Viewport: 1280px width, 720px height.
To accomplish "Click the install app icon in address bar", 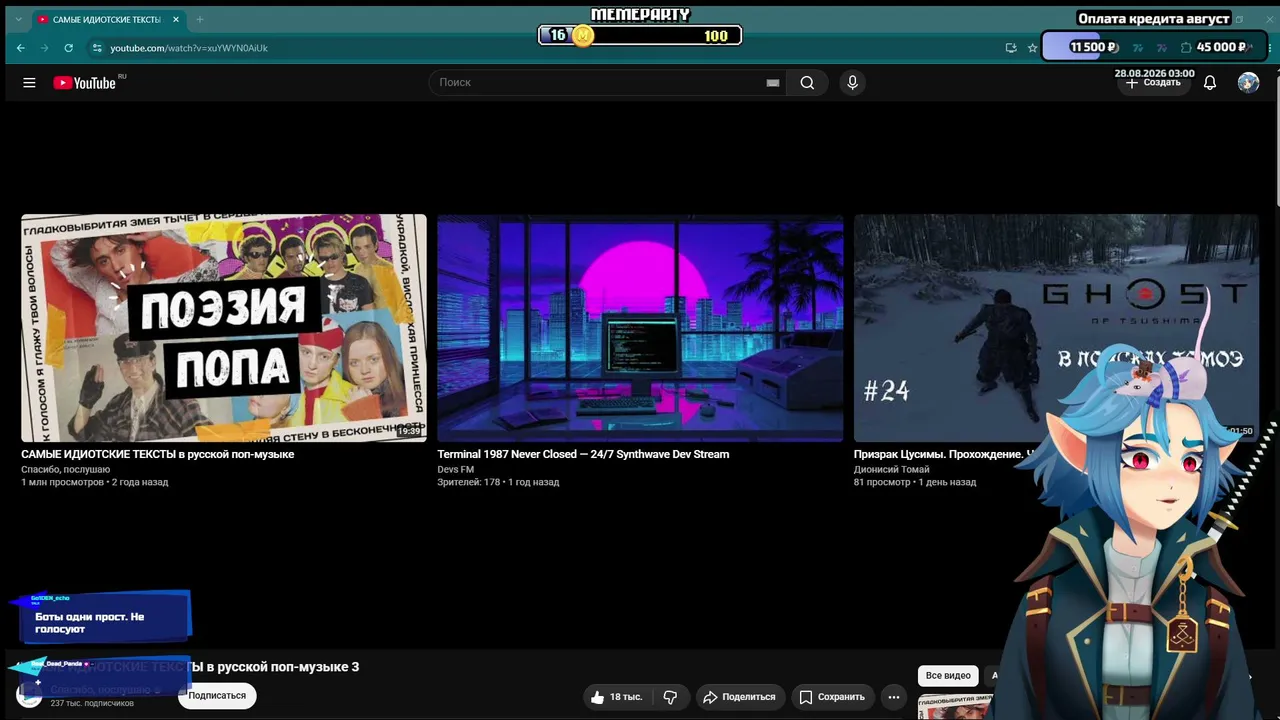I will pos(1011,48).
